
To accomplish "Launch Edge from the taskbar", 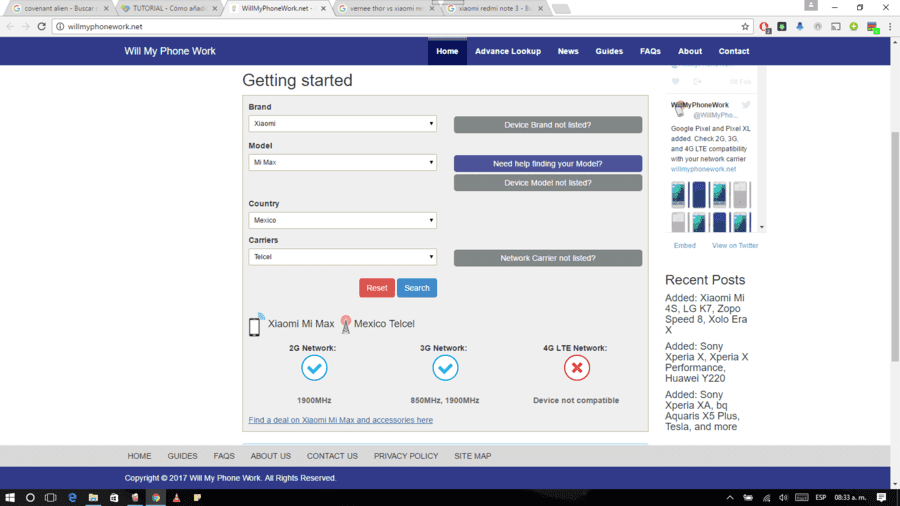I will [72, 497].
